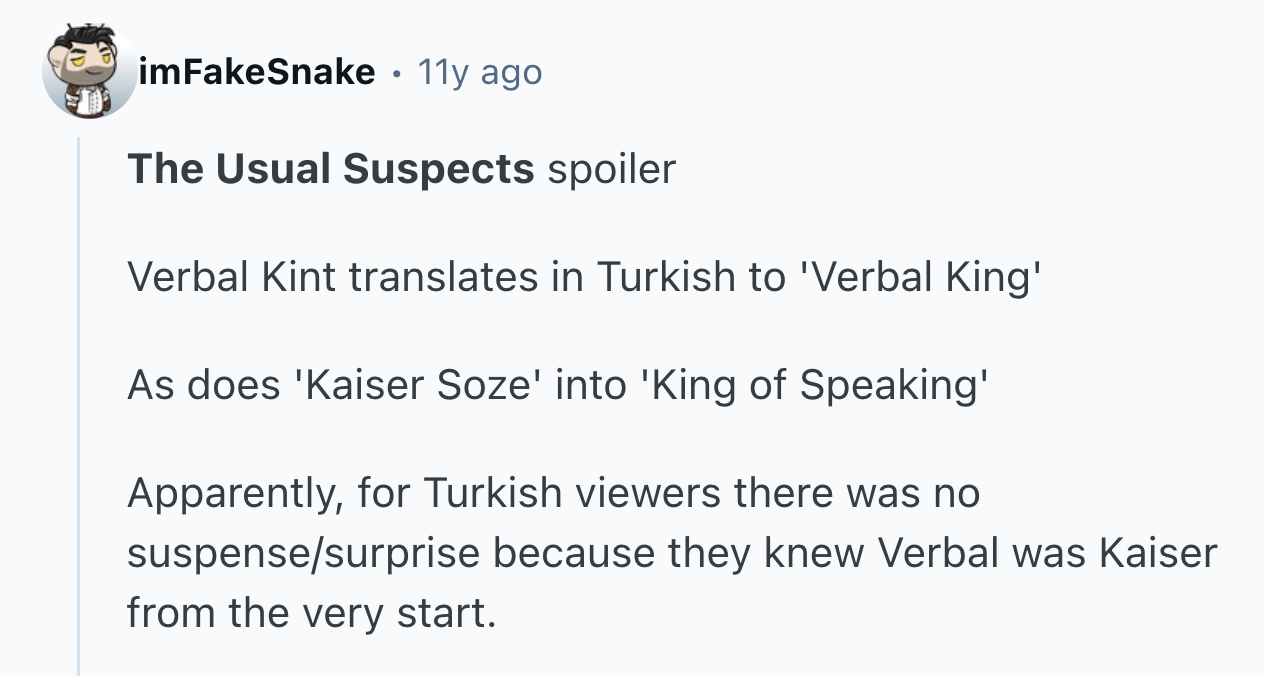Click the word 'spoiler' after the title
Viewport: 1264px width, 676px height.
click(x=612, y=169)
